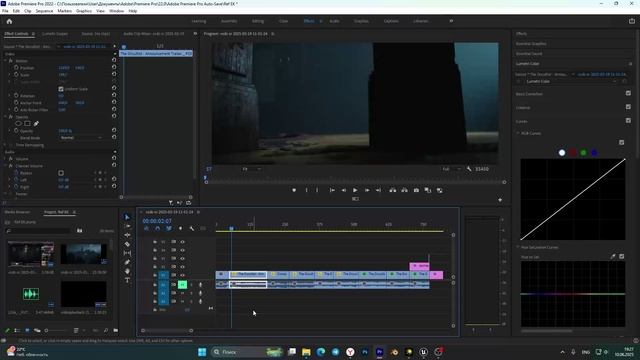
Task: Select the Track Select Forward tool
Action: (x=127, y=226)
